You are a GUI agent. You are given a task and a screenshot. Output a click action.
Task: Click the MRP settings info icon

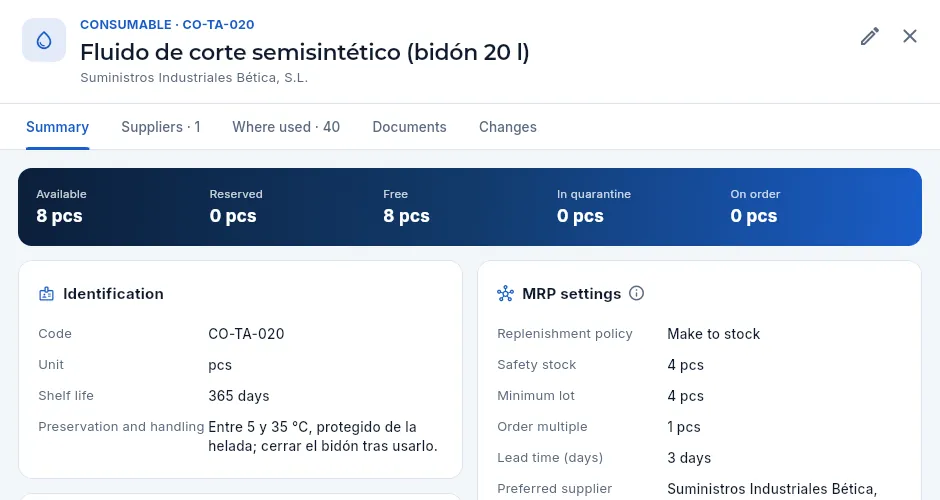(x=637, y=293)
